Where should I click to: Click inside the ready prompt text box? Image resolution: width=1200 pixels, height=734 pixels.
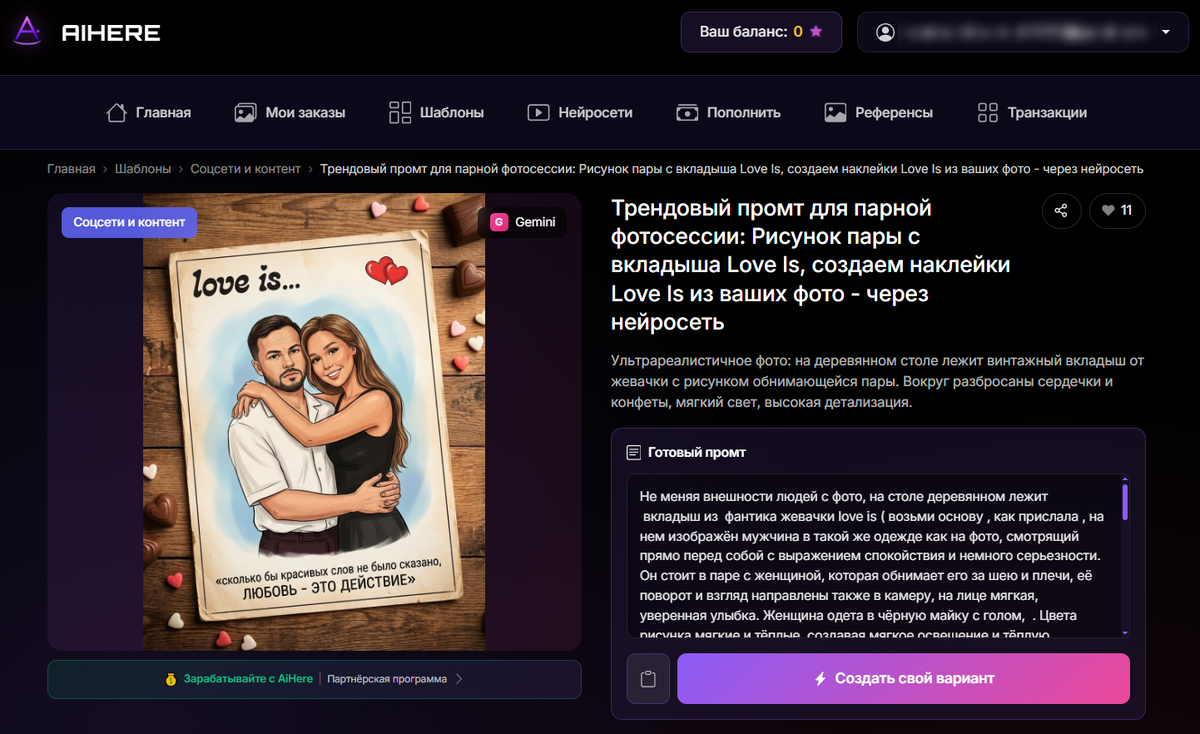point(878,556)
